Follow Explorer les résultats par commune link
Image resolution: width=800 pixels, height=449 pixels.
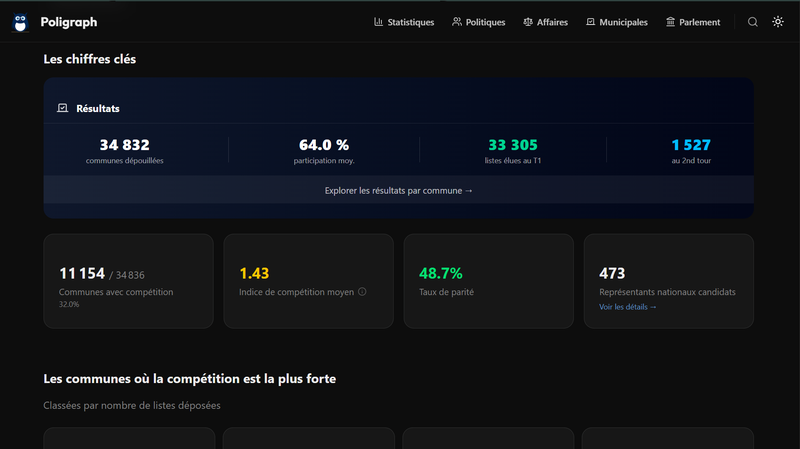(399, 190)
